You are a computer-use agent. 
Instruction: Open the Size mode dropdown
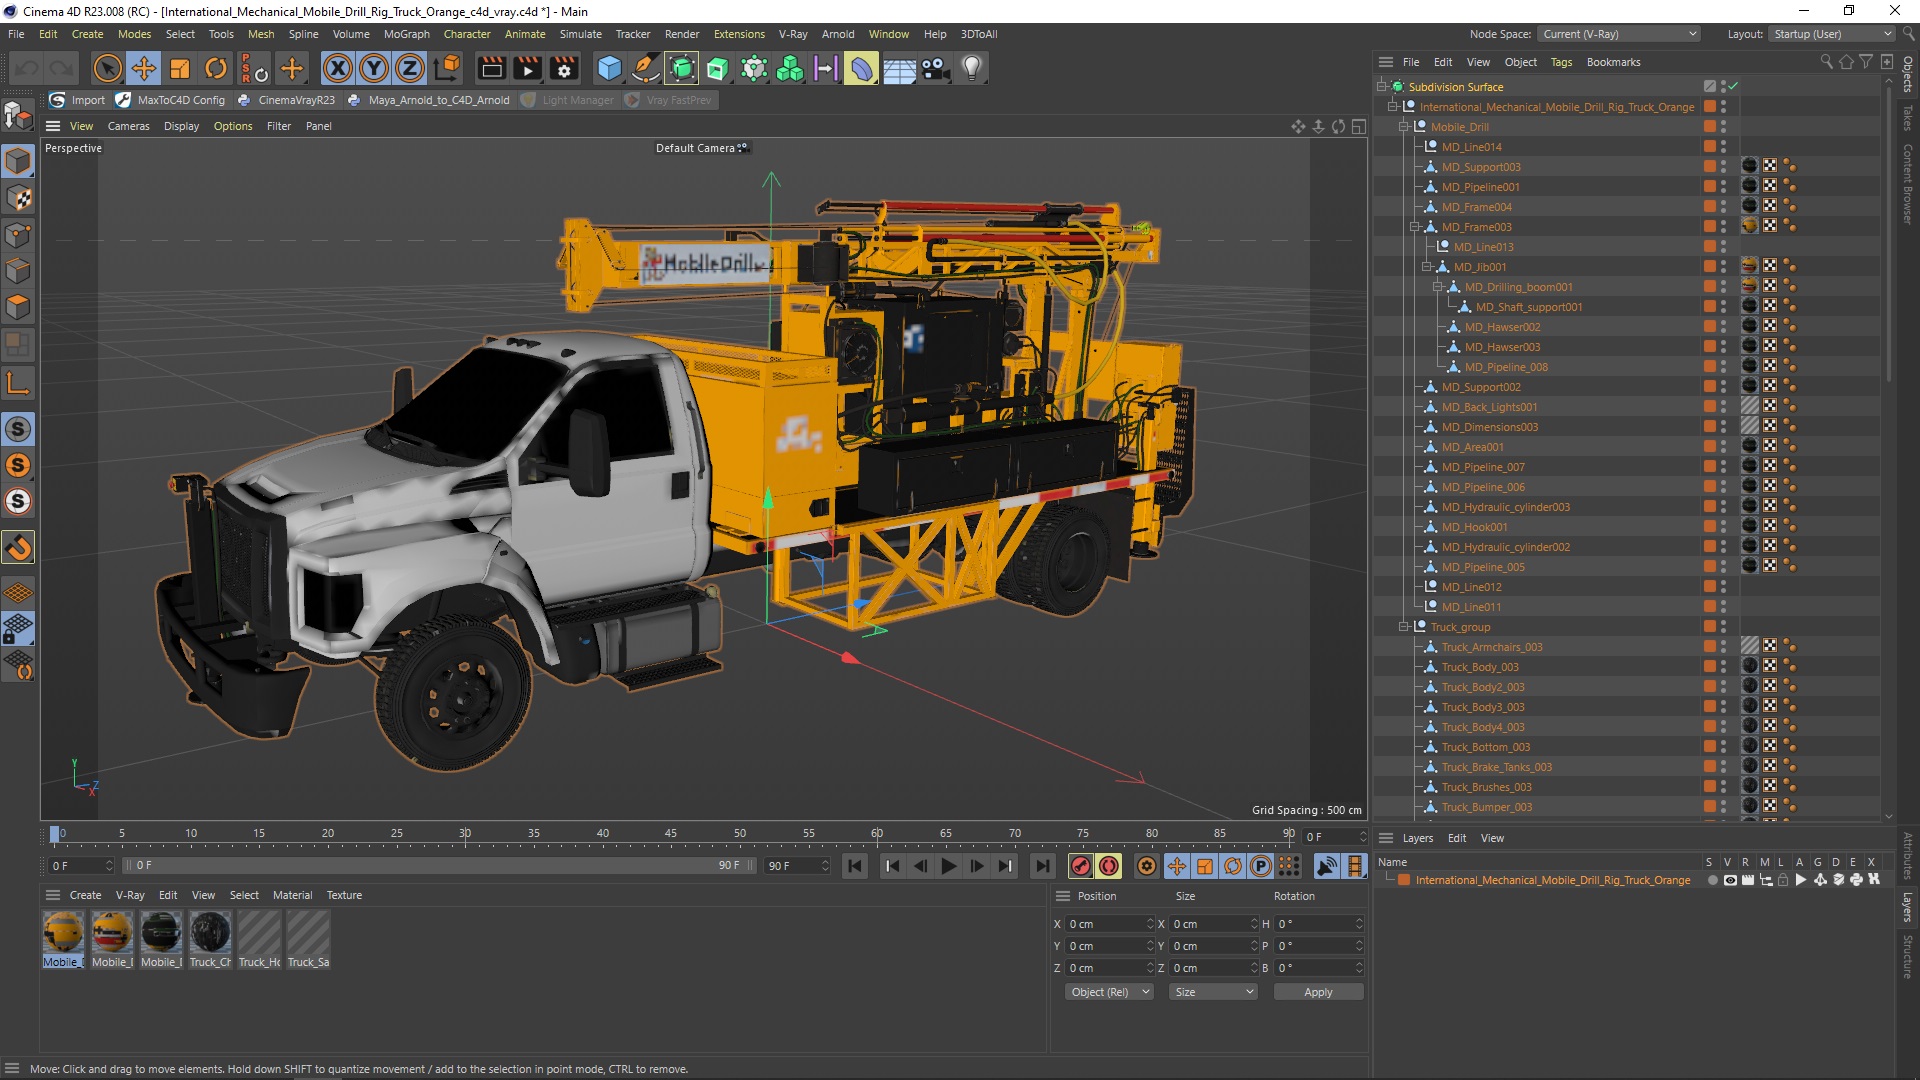click(1213, 992)
